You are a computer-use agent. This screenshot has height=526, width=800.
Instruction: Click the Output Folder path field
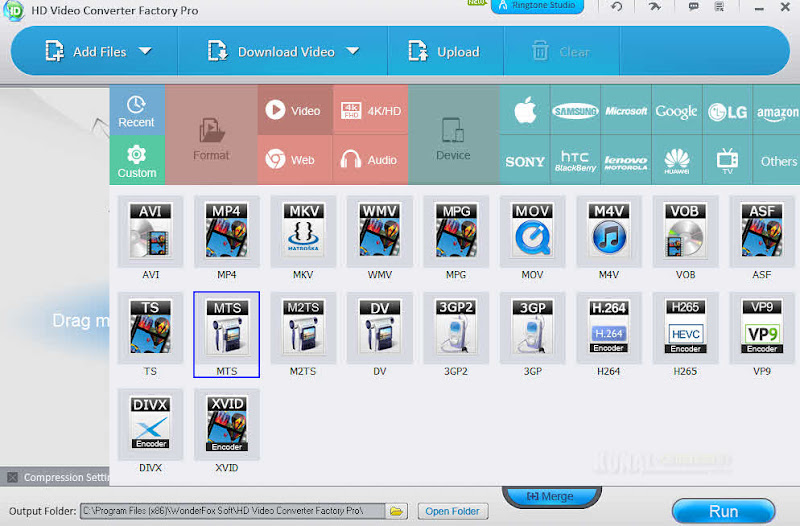pos(233,511)
